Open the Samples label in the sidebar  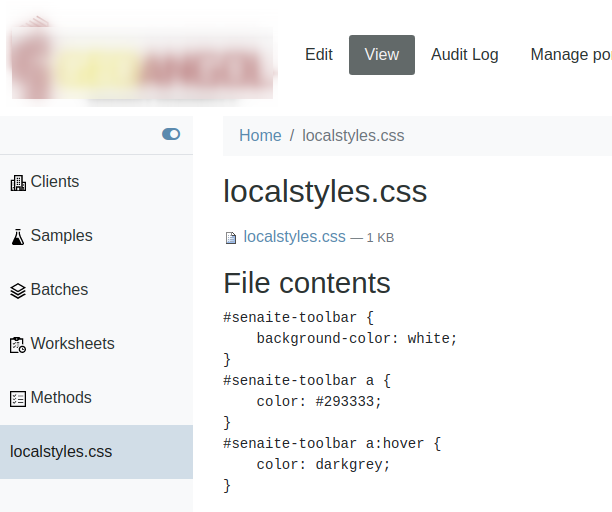(61, 236)
